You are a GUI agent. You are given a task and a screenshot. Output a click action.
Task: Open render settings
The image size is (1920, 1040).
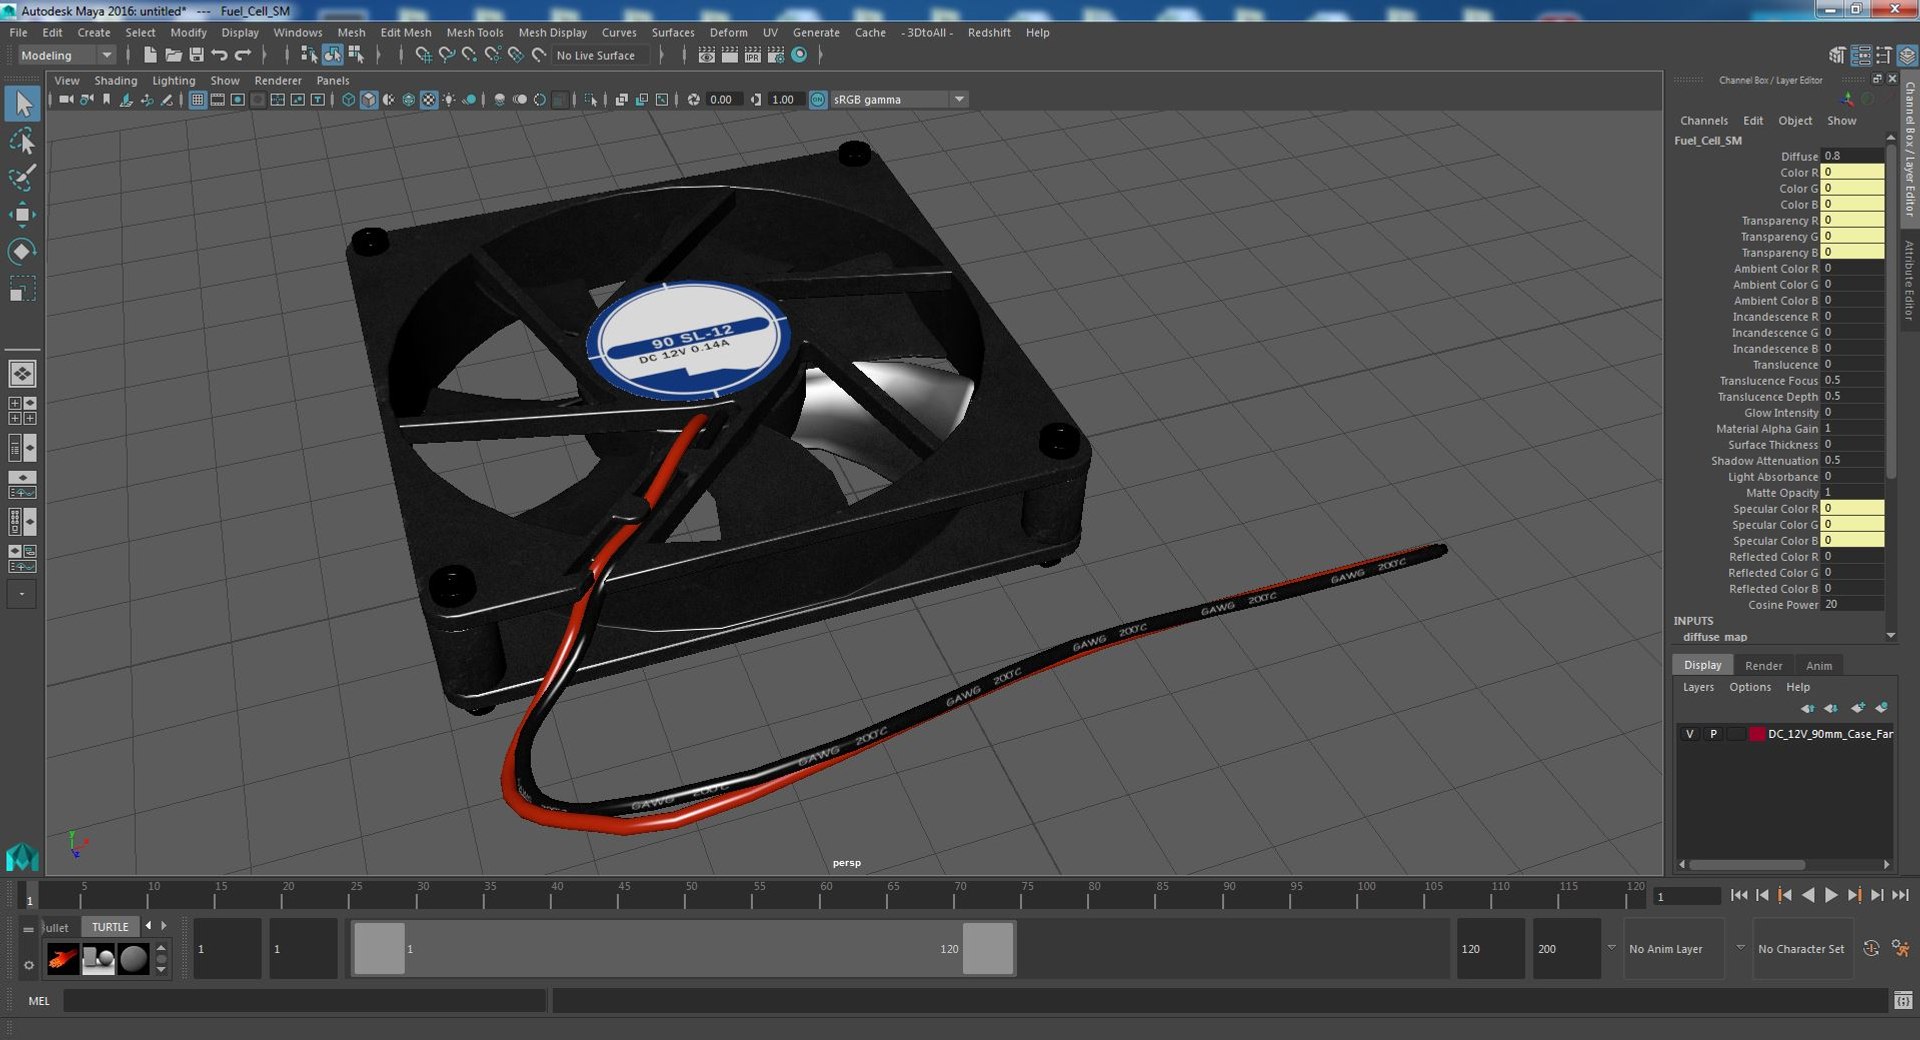pyautogui.click(x=775, y=55)
